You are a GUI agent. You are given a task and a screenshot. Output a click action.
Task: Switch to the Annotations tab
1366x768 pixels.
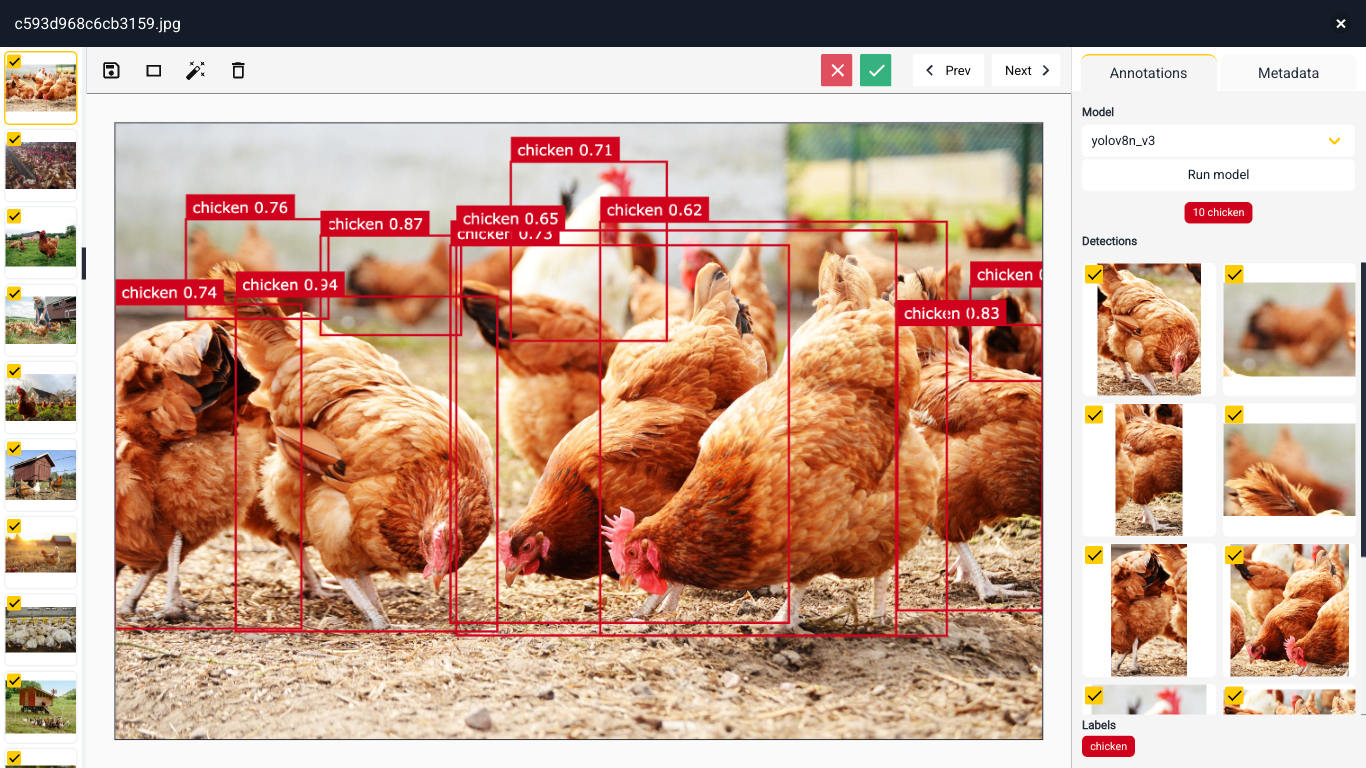click(x=1148, y=73)
